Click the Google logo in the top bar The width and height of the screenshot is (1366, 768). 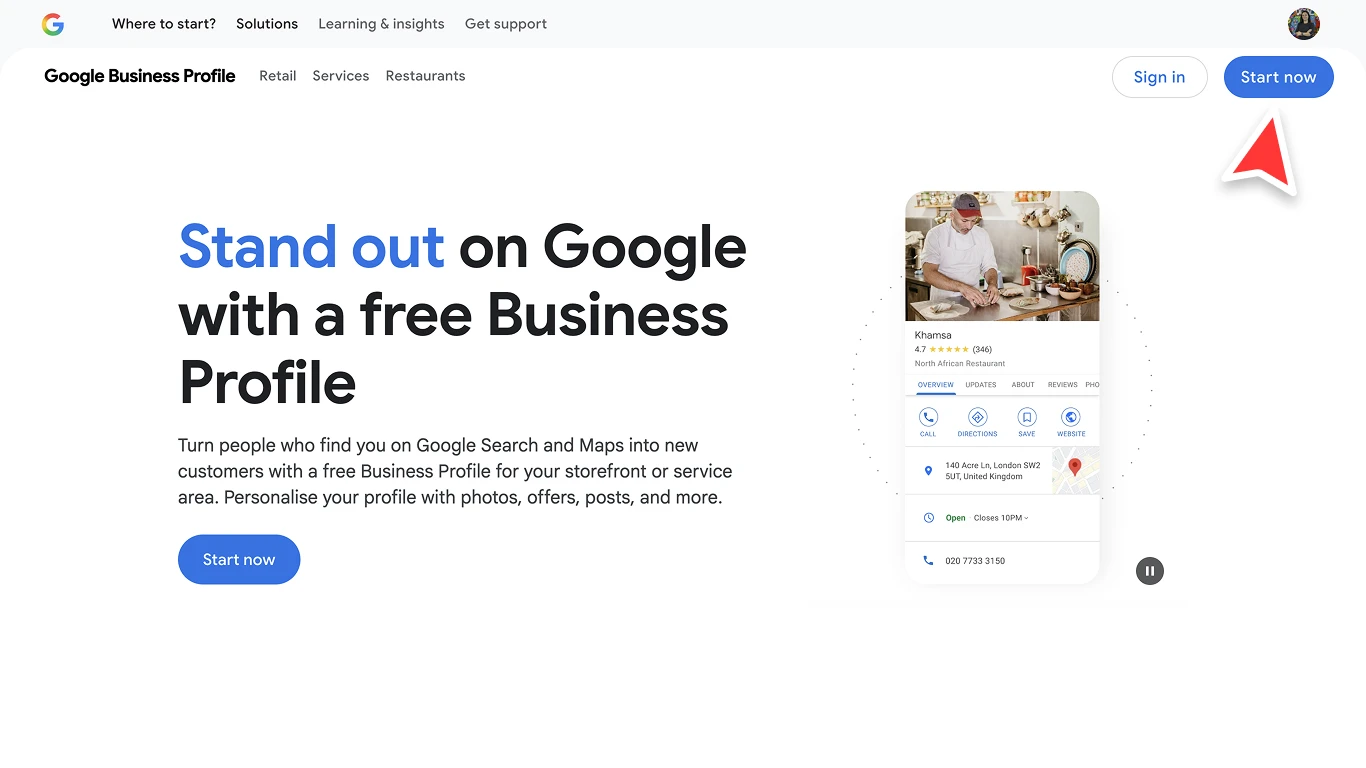click(x=53, y=23)
